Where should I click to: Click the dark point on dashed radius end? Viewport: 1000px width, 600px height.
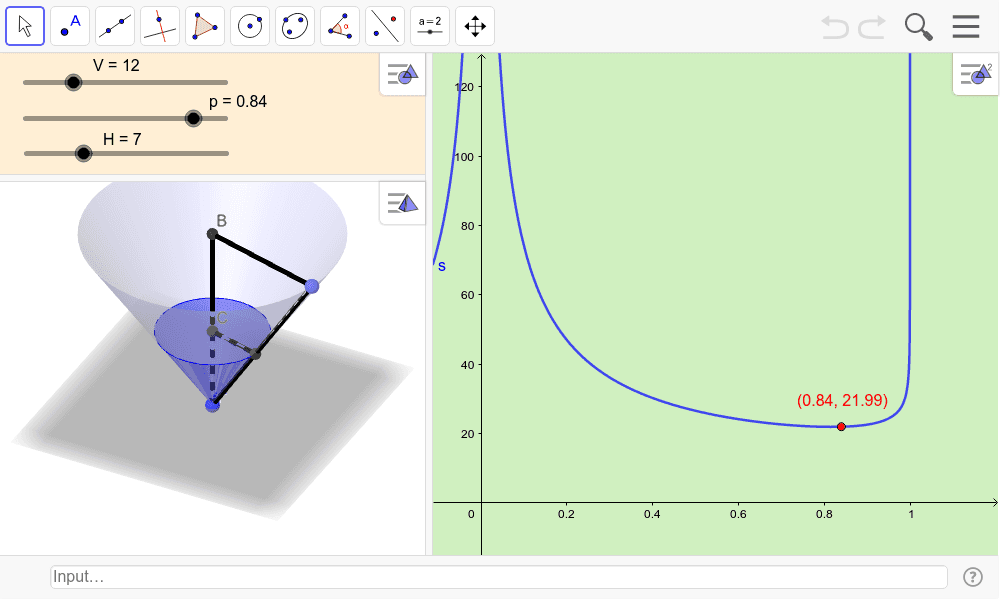pos(255,355)
